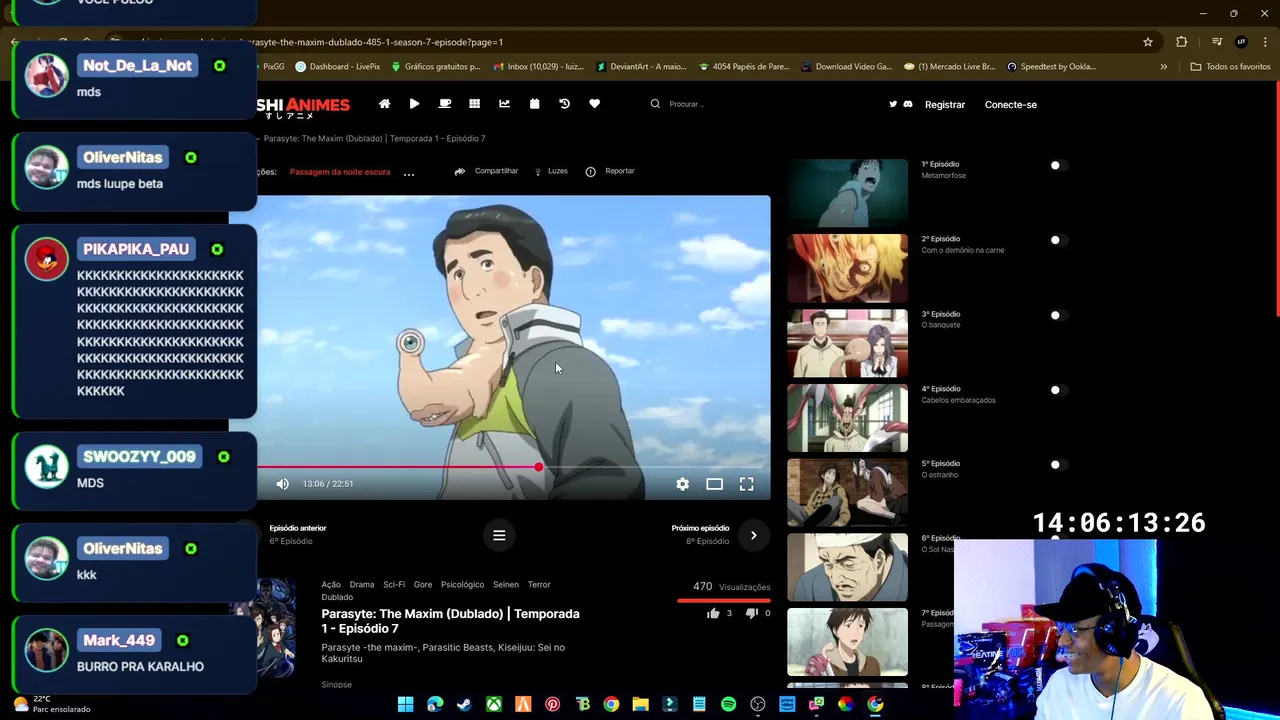This screenshot has height=720, width=1280.
Task: Open the grid catalog icon
Action: 474,104
